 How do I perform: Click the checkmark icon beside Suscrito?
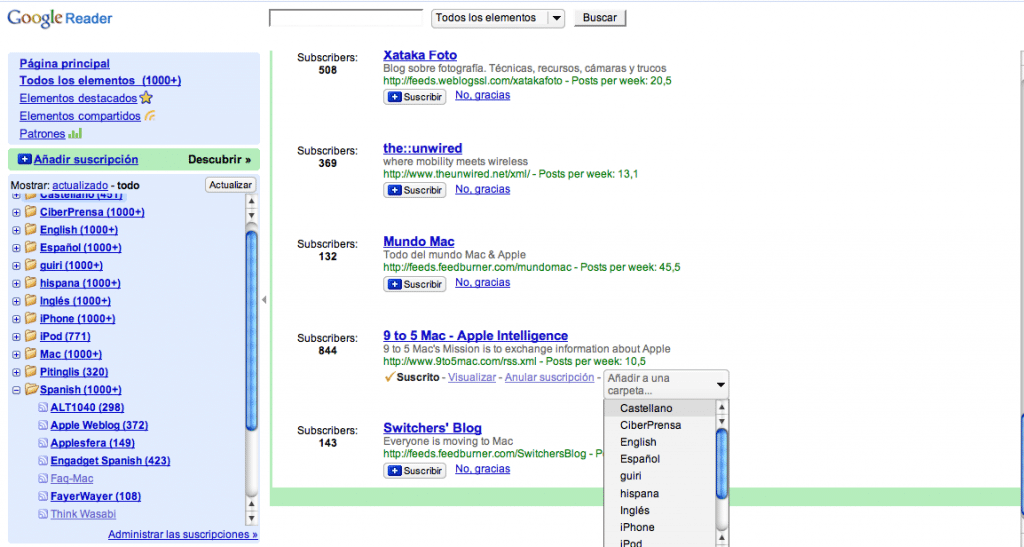390,377
